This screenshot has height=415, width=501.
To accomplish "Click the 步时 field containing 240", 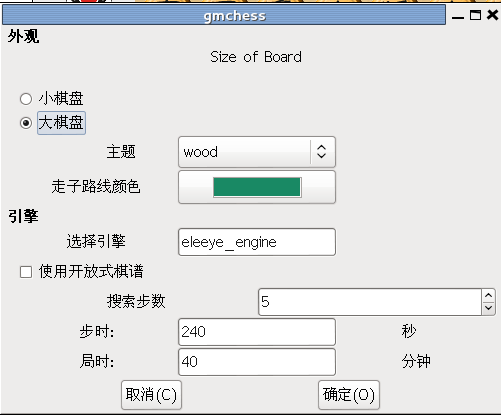I will point(257,332).
